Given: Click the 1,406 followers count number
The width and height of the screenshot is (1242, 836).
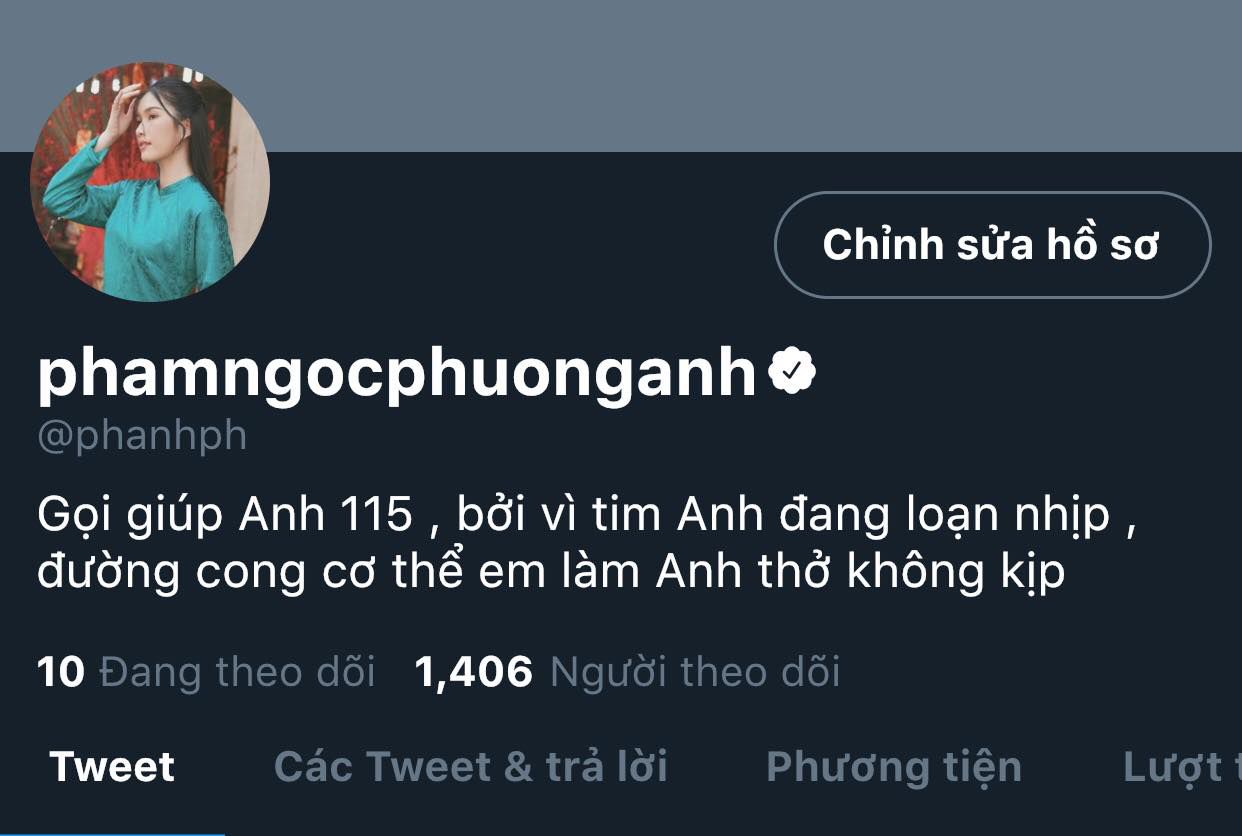Looking at the screenshot, I should (x=474, y=673).
